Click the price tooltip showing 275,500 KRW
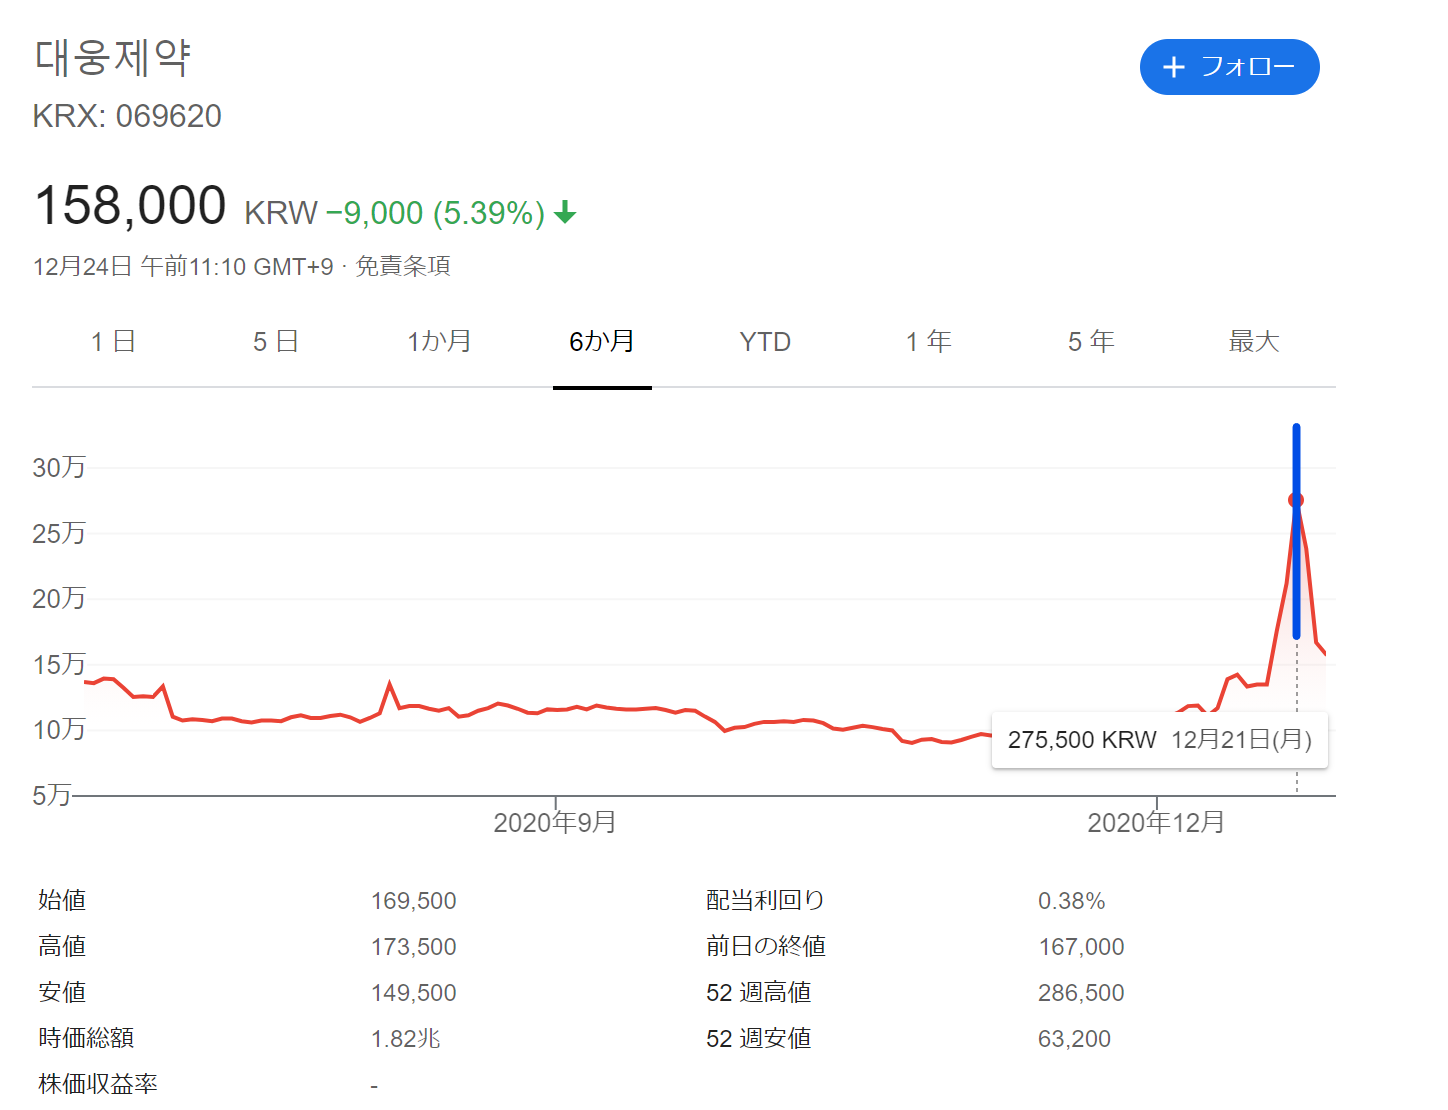1448x1110 pixels. click(1159, 740)
